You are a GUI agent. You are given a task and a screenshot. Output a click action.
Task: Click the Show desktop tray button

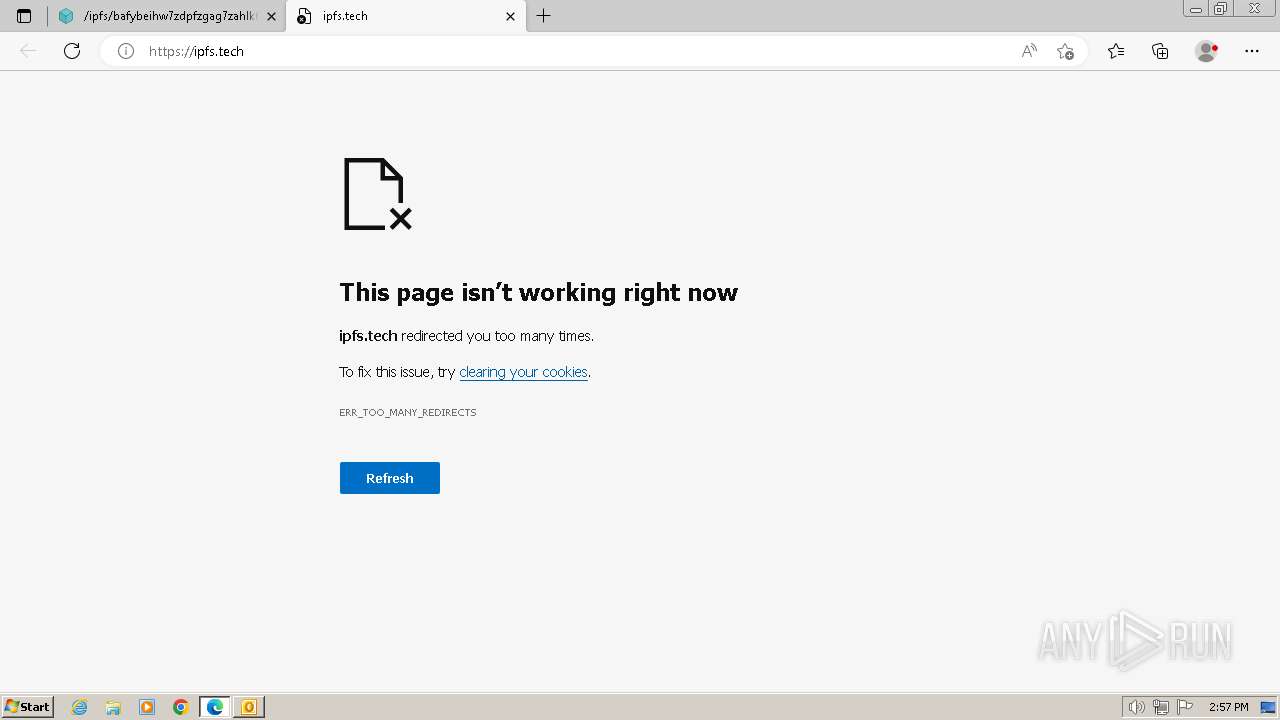[1268, 707]
